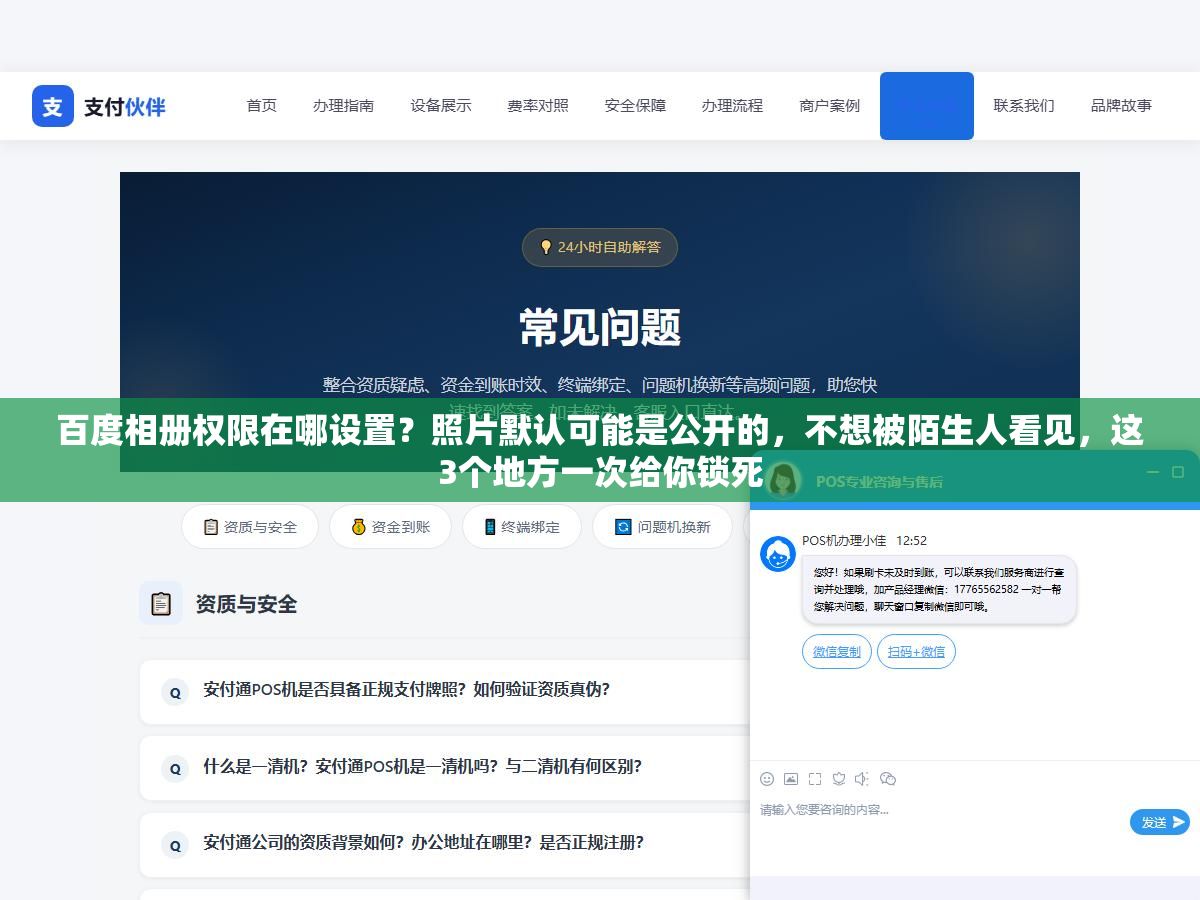
Task: Click the send-image icon in chat toolbar
Action: tap(791, 779)
